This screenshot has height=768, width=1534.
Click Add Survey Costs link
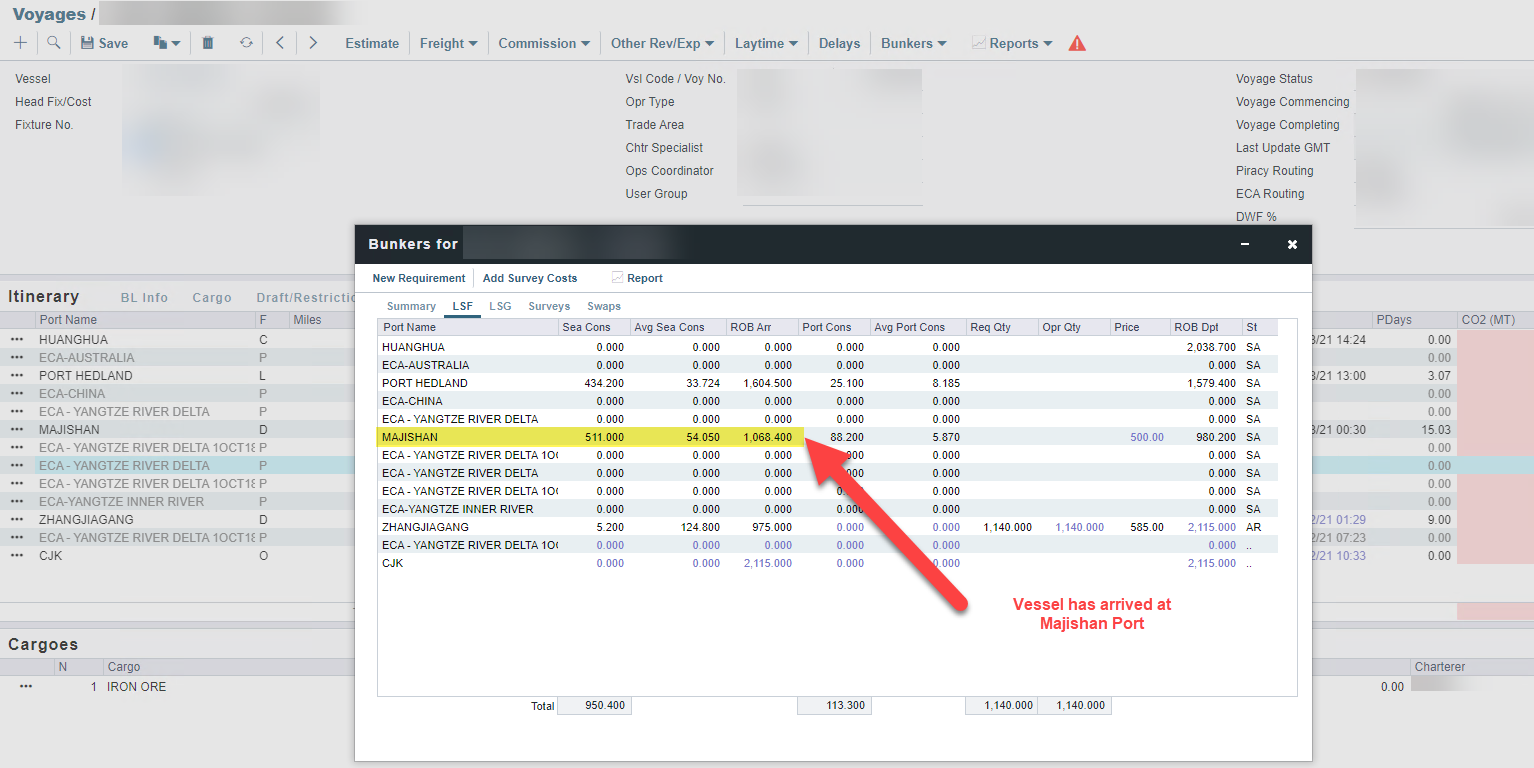pos(530,278)
